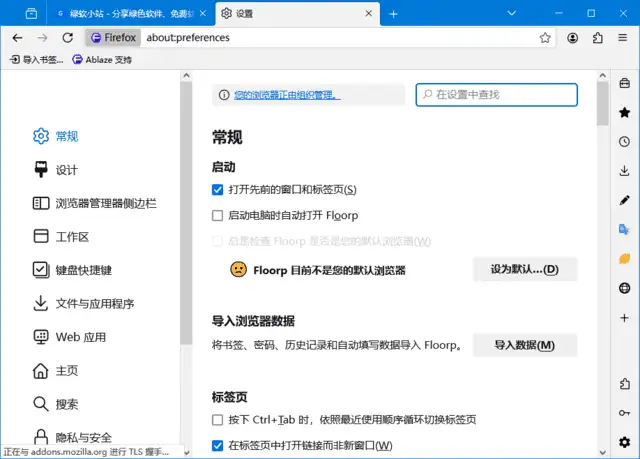Open the notes pencil panel in sidebar

pyautogui.click(x=625, y=200)
